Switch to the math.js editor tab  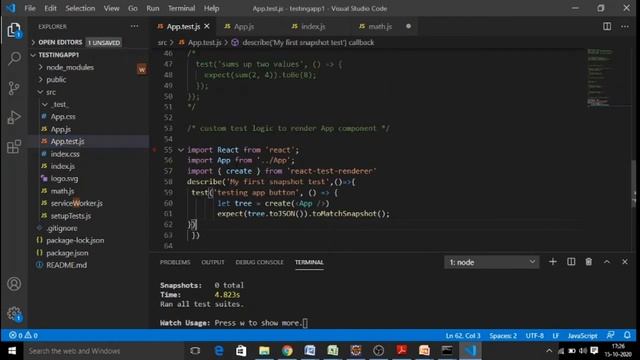(380, 27)
